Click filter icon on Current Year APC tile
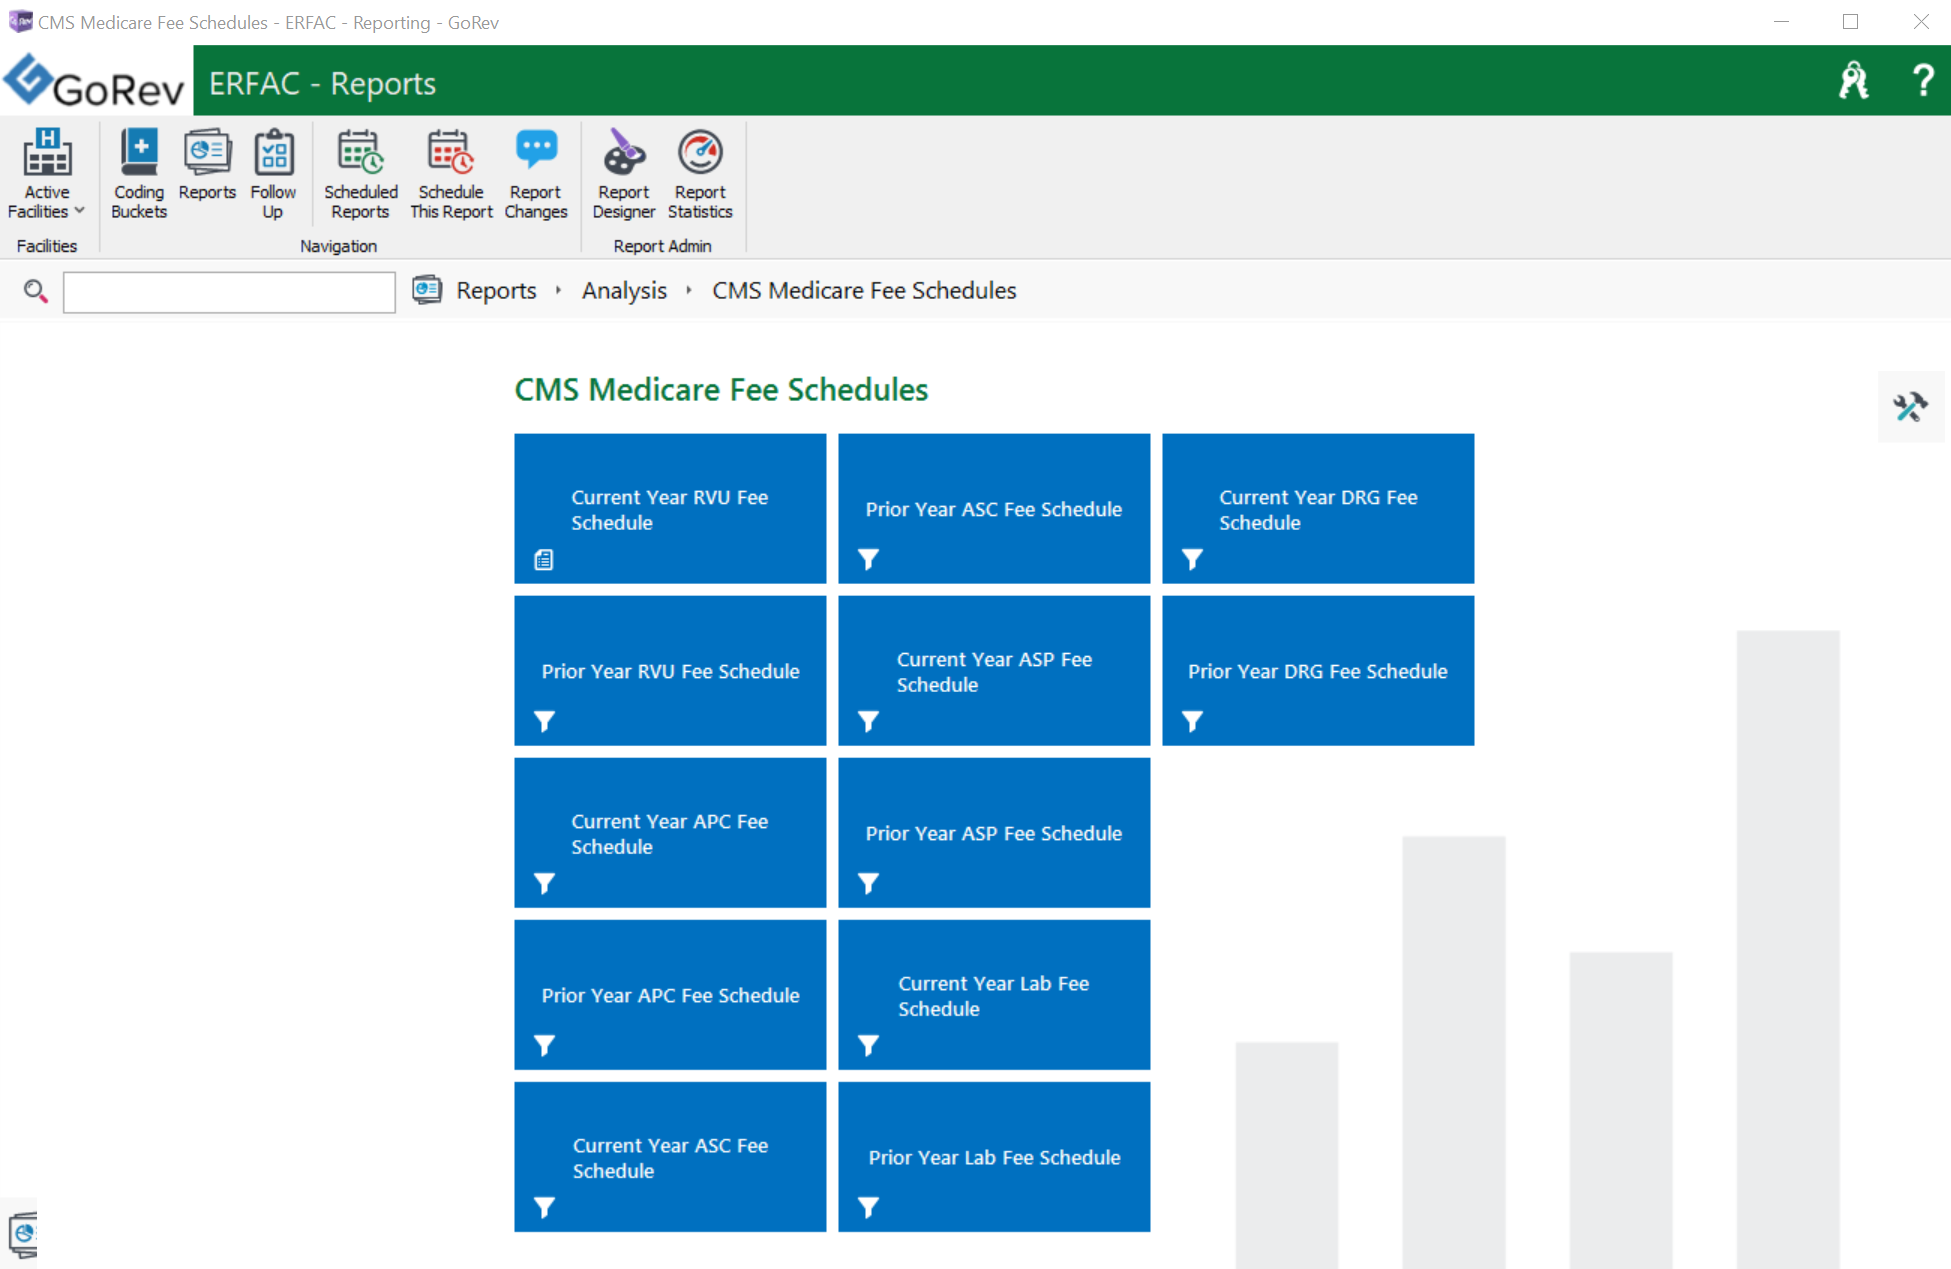This screenshot has width=1951, height=1269. (544, 883)
